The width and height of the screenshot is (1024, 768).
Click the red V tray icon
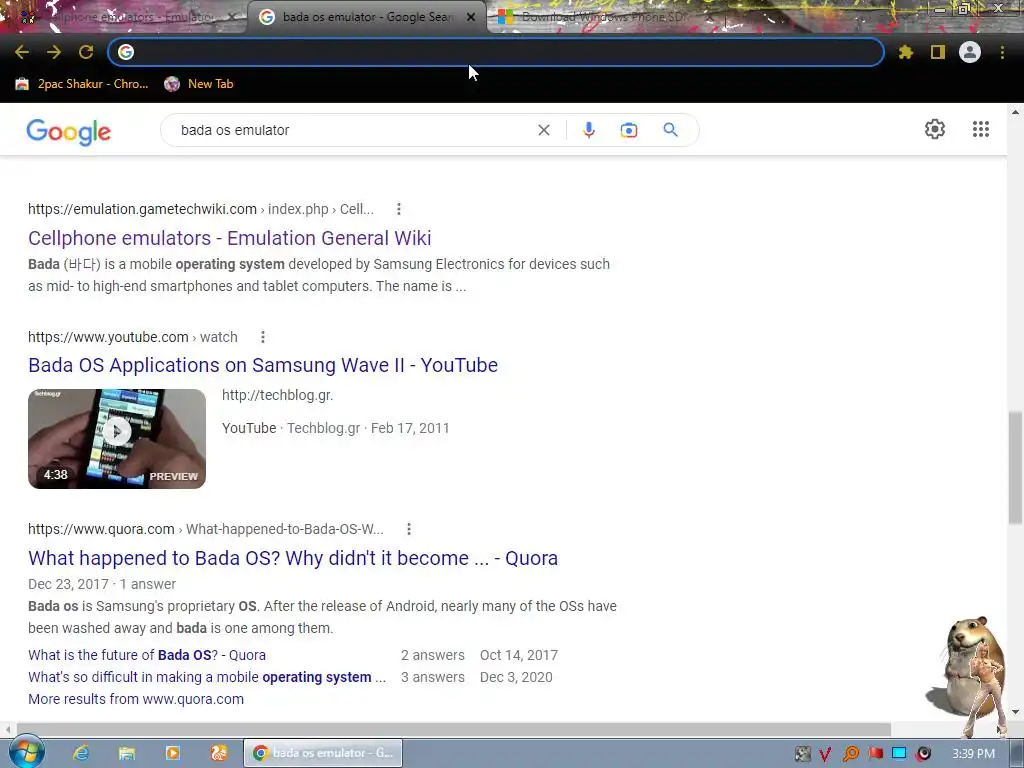pos(825,754)
